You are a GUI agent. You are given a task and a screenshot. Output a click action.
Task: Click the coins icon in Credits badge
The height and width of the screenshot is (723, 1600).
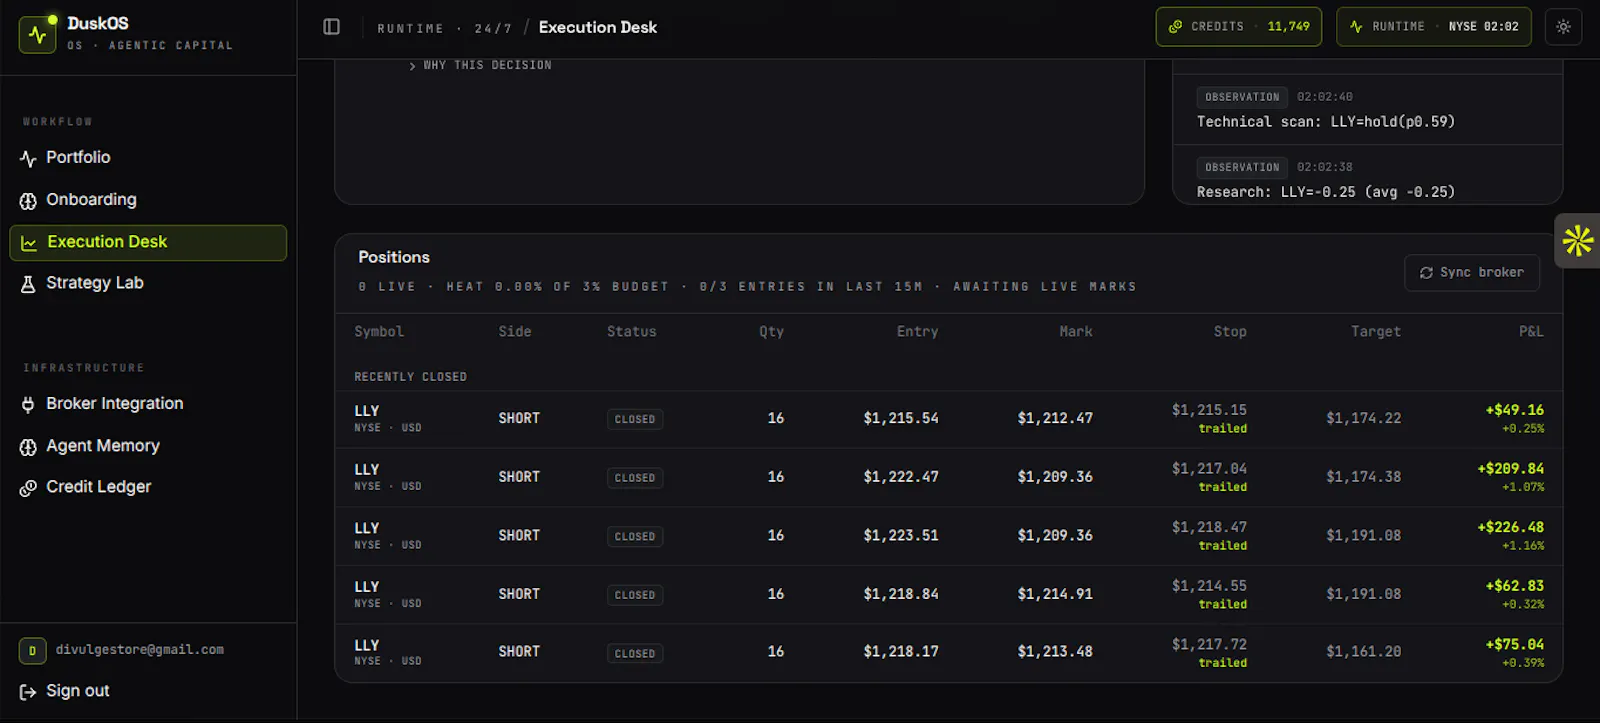point(1176,27)
